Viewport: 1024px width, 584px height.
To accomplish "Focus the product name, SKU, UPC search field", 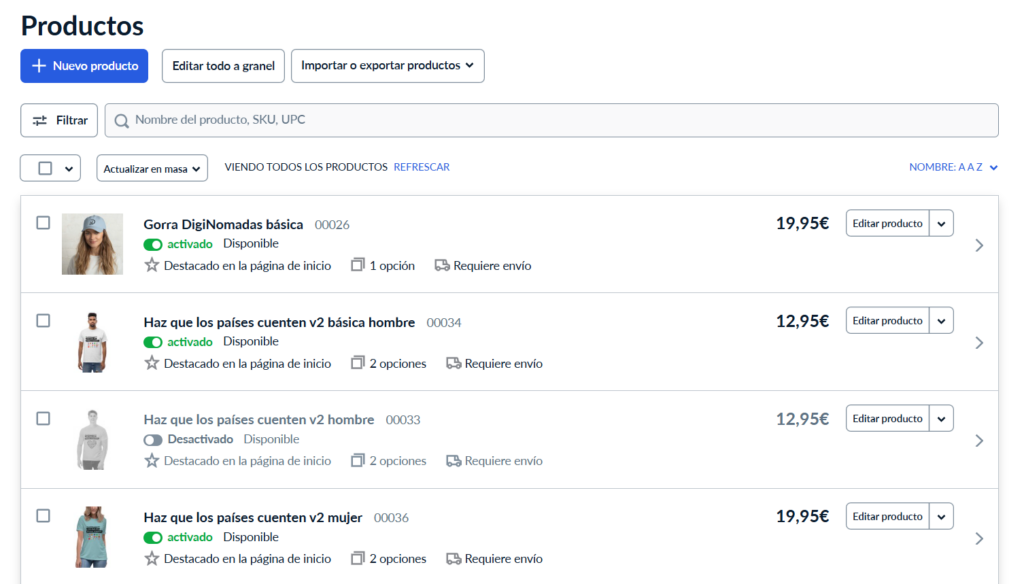I will click(x=552, y=120).
